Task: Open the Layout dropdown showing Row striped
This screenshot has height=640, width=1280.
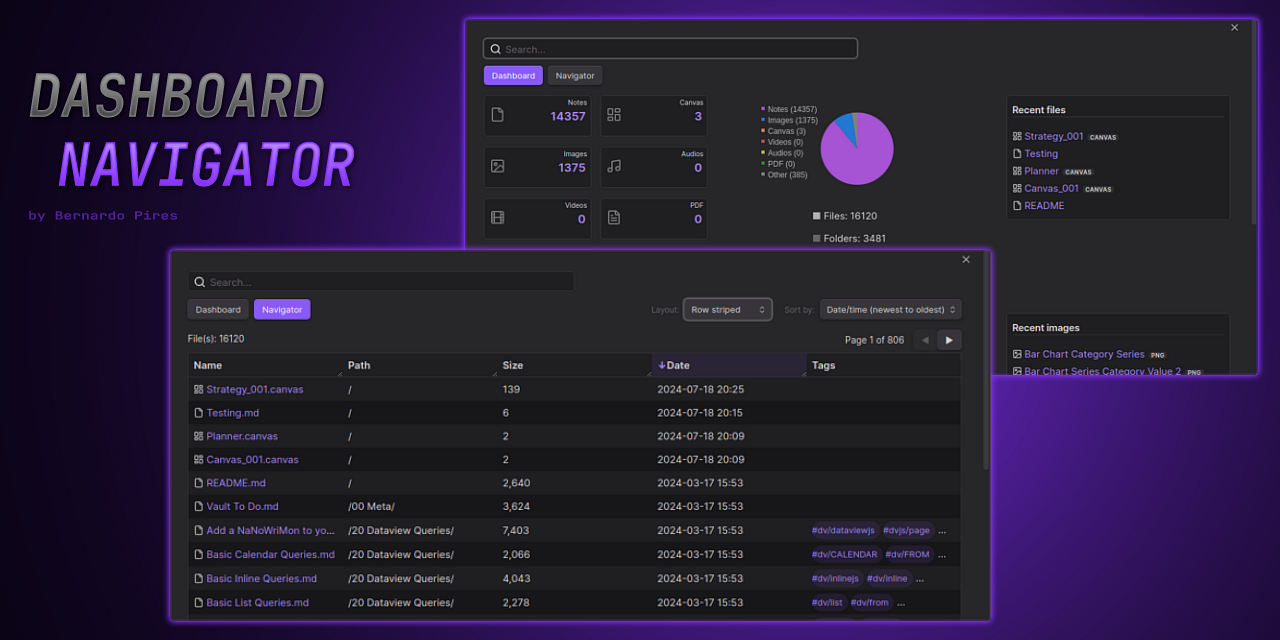Action: click(x=727, y=309)
